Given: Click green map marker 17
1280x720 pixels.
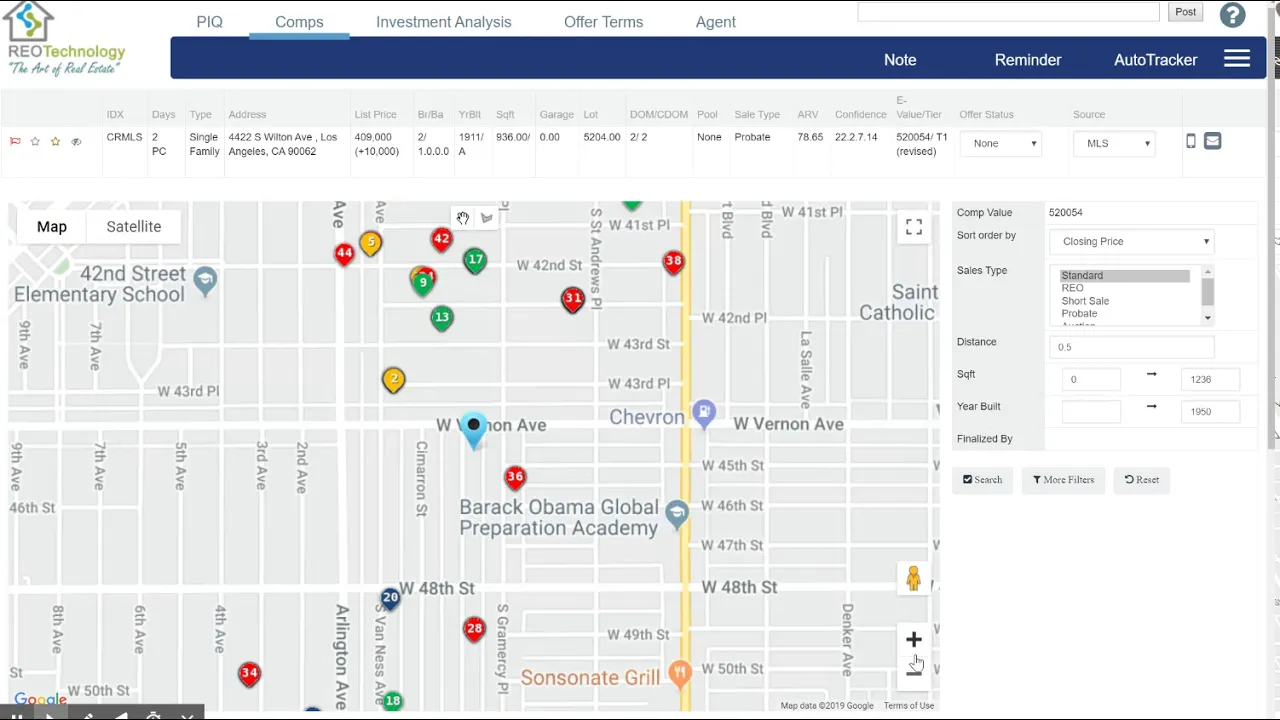Looking at the screenshot, I should 475,261.
